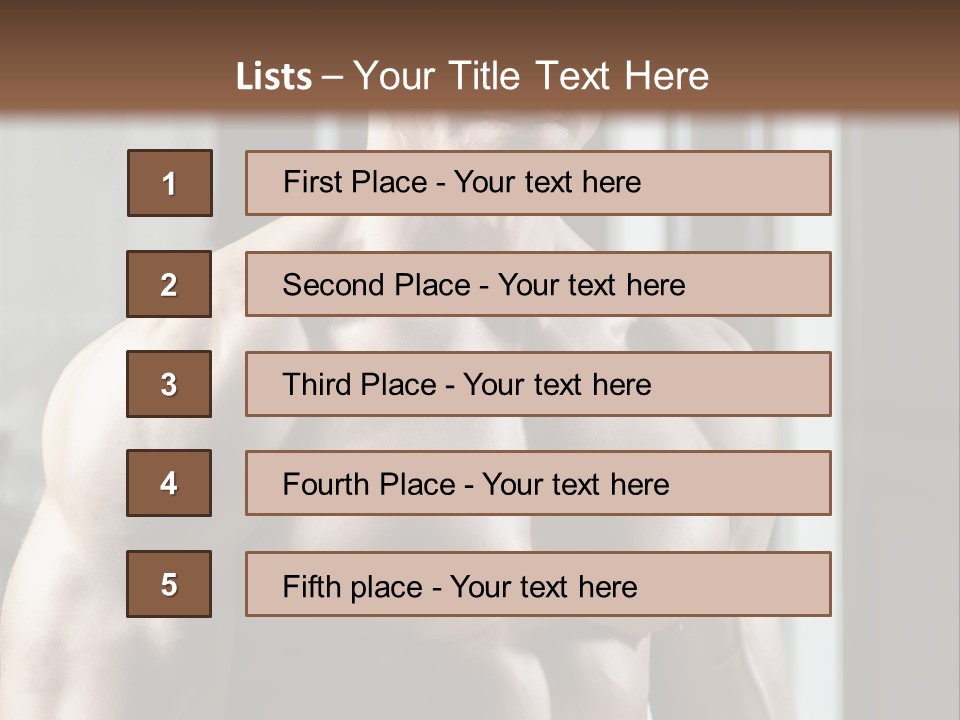The width and height of the screenshot is (960, 720).
Task: Select the number 3 box
Action: (x=169, y=384)
